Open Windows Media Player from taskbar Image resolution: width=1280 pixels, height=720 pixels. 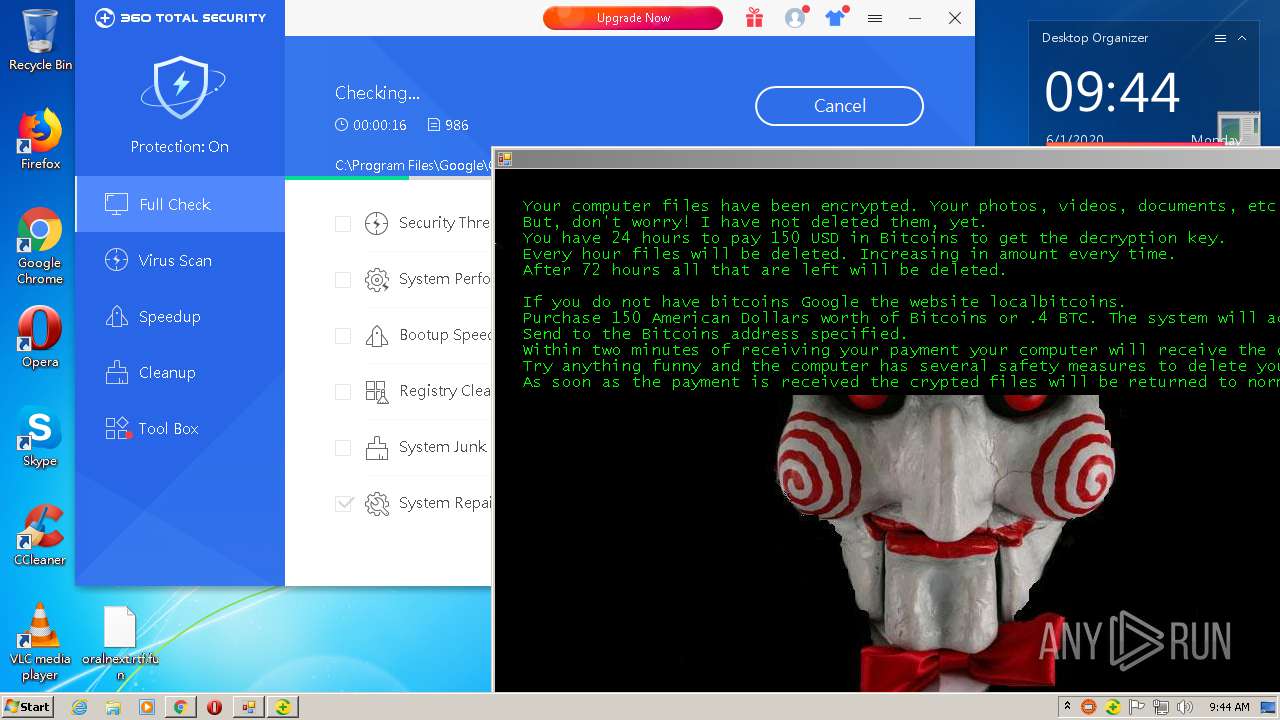[147, 707]
